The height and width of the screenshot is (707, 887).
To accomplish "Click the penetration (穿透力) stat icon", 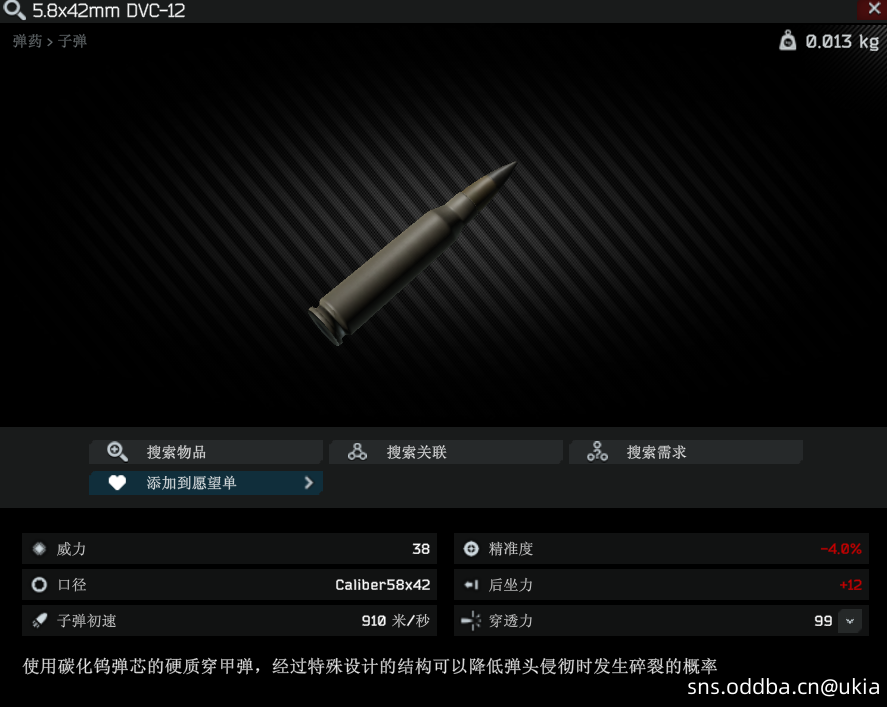I will coord(471,621).
